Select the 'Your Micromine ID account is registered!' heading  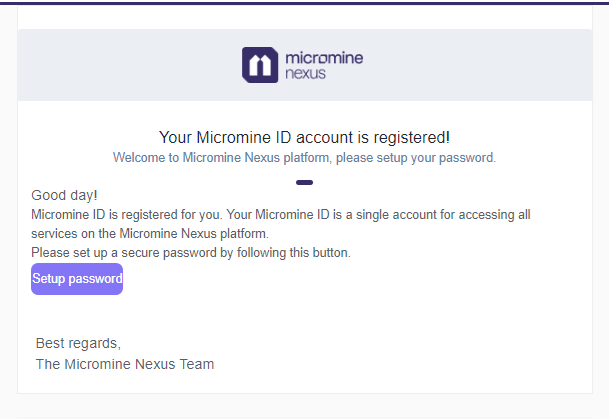(x=304, y=137)
